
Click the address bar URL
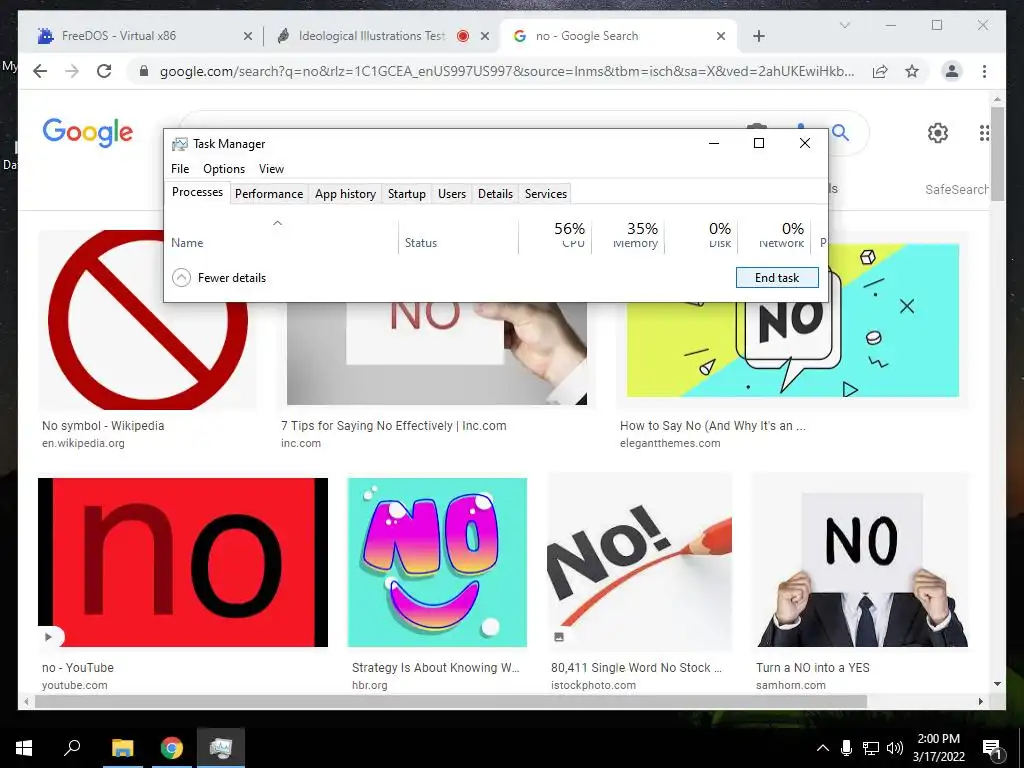(x=507, y=71)
